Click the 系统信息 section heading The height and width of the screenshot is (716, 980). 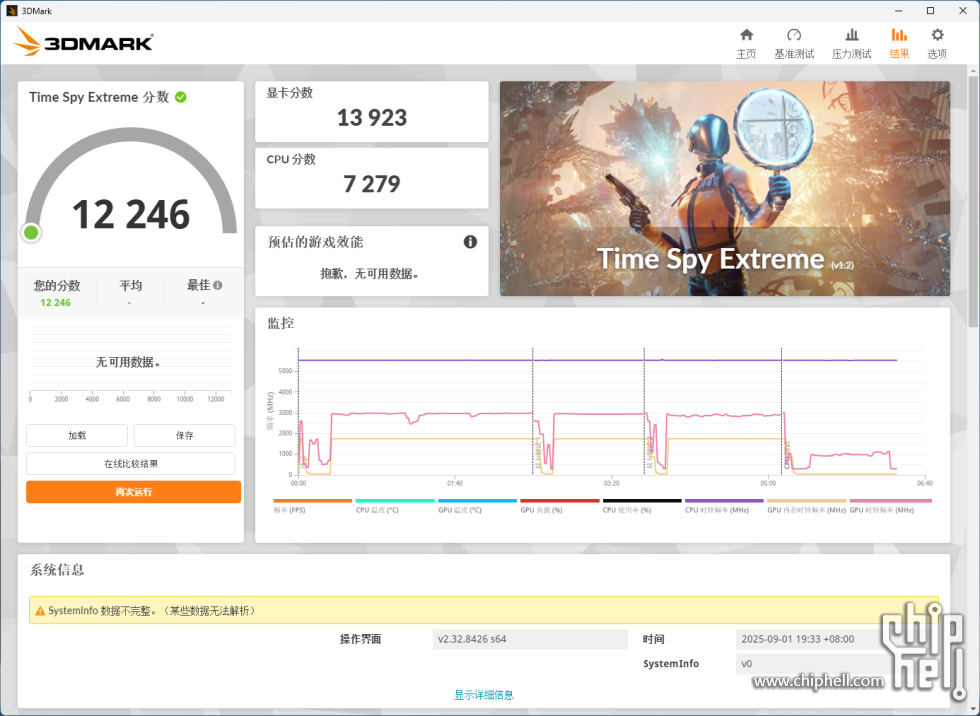[57, 570]
